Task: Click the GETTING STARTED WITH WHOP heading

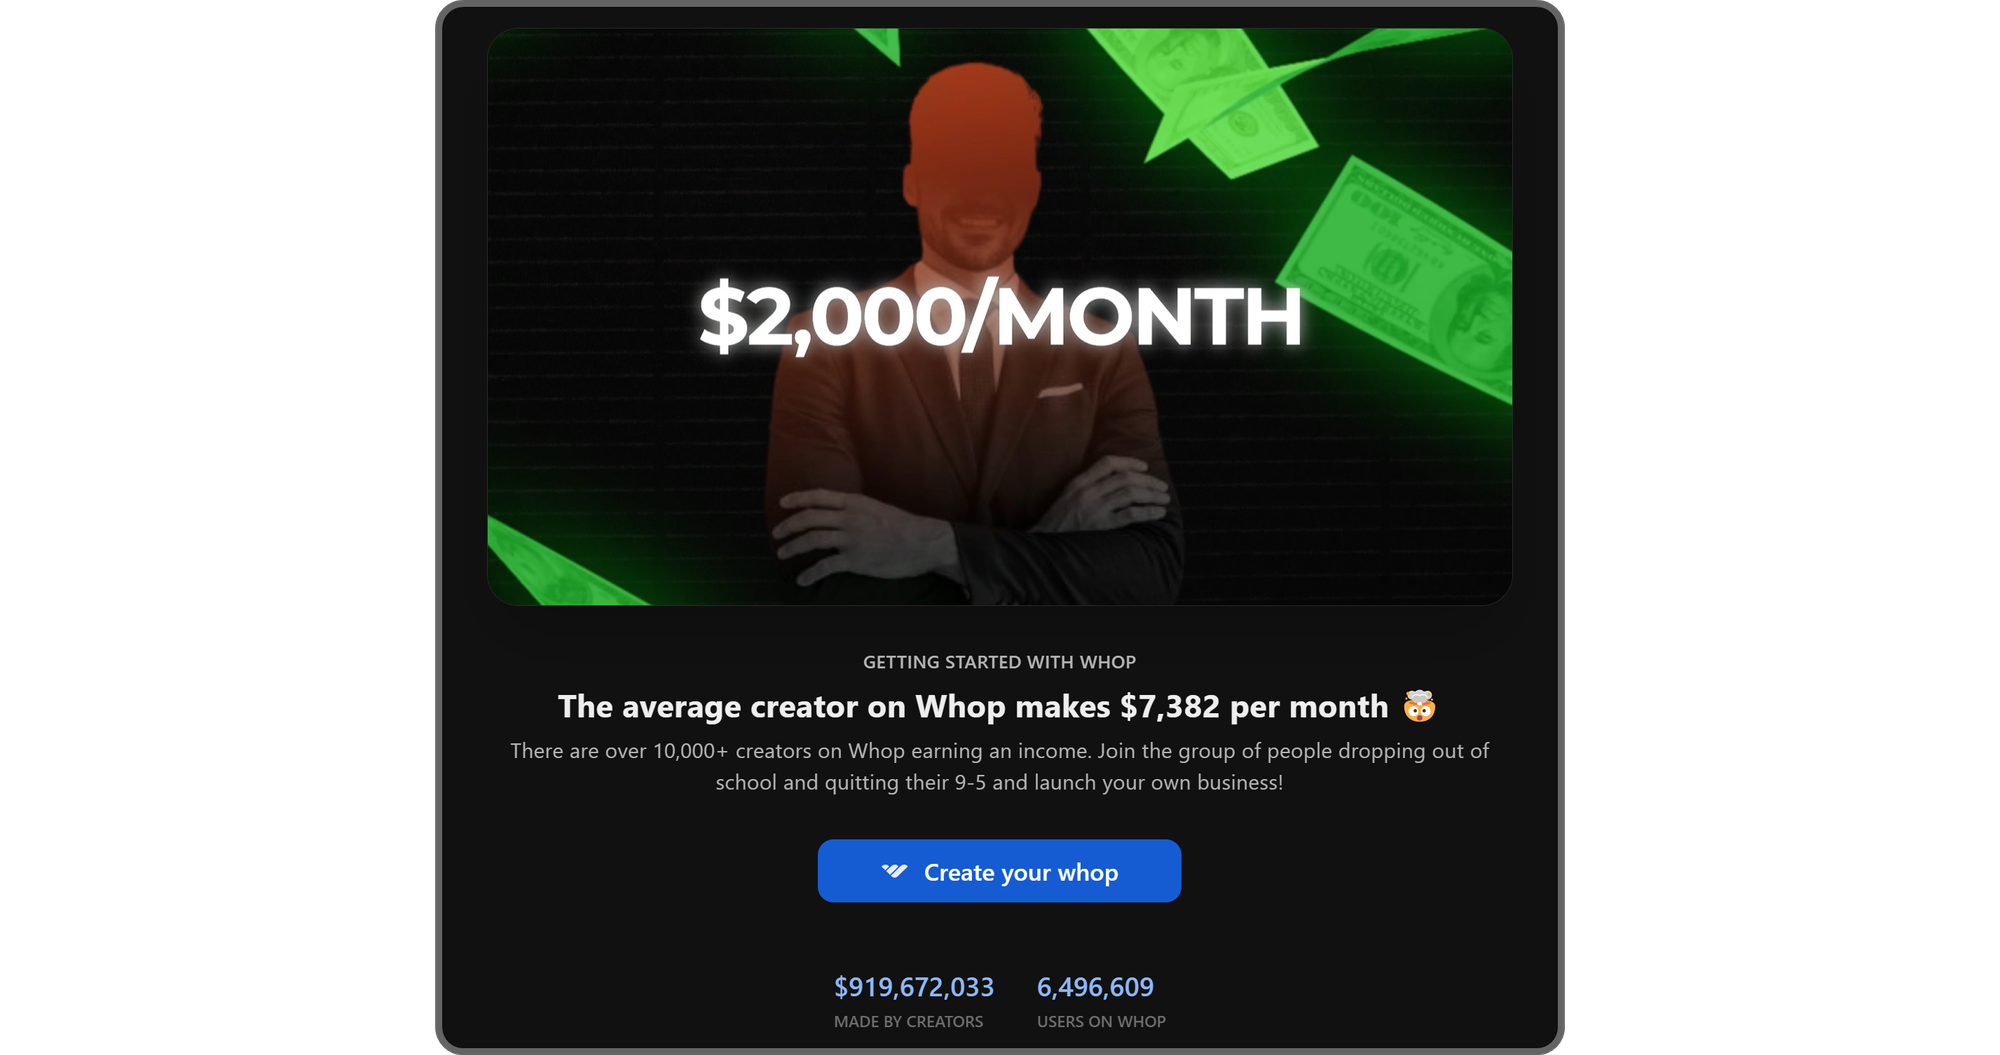Action: 999,662
